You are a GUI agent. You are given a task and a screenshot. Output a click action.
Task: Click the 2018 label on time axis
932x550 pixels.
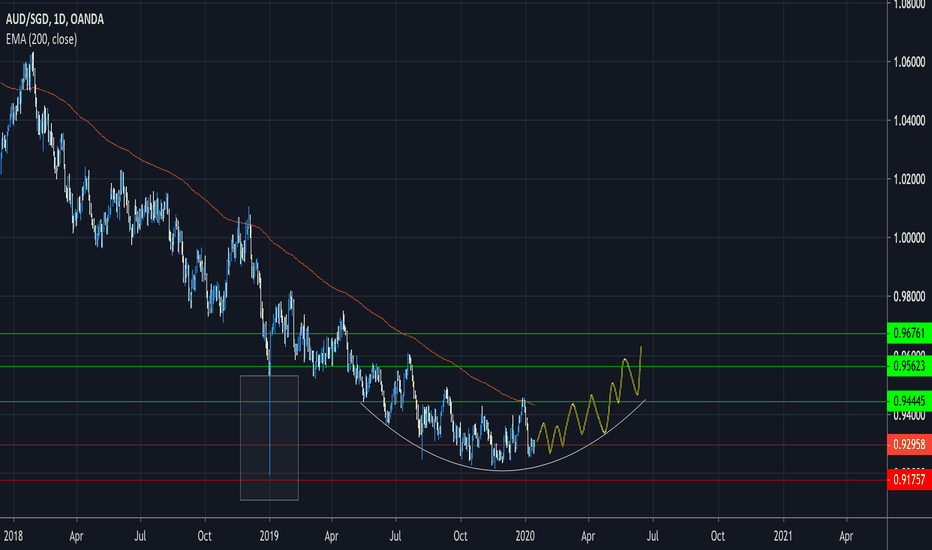[x=15, y=536]
